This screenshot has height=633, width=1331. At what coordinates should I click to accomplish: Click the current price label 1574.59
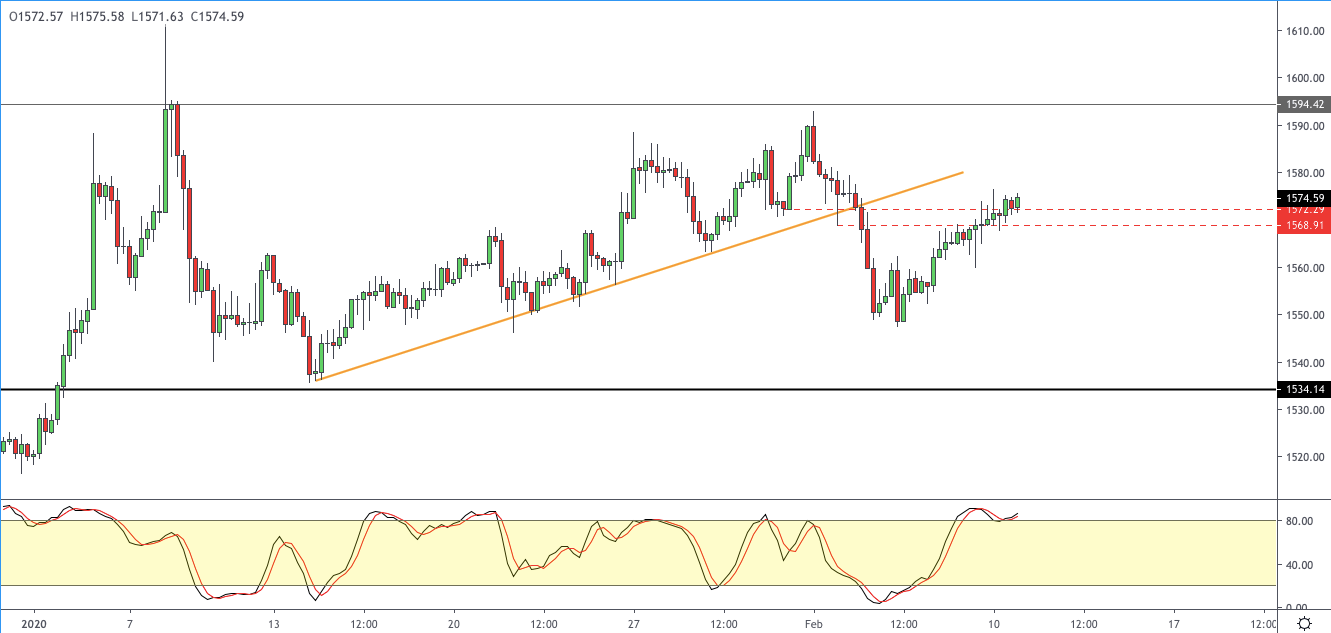click(x=1304, y=198)
